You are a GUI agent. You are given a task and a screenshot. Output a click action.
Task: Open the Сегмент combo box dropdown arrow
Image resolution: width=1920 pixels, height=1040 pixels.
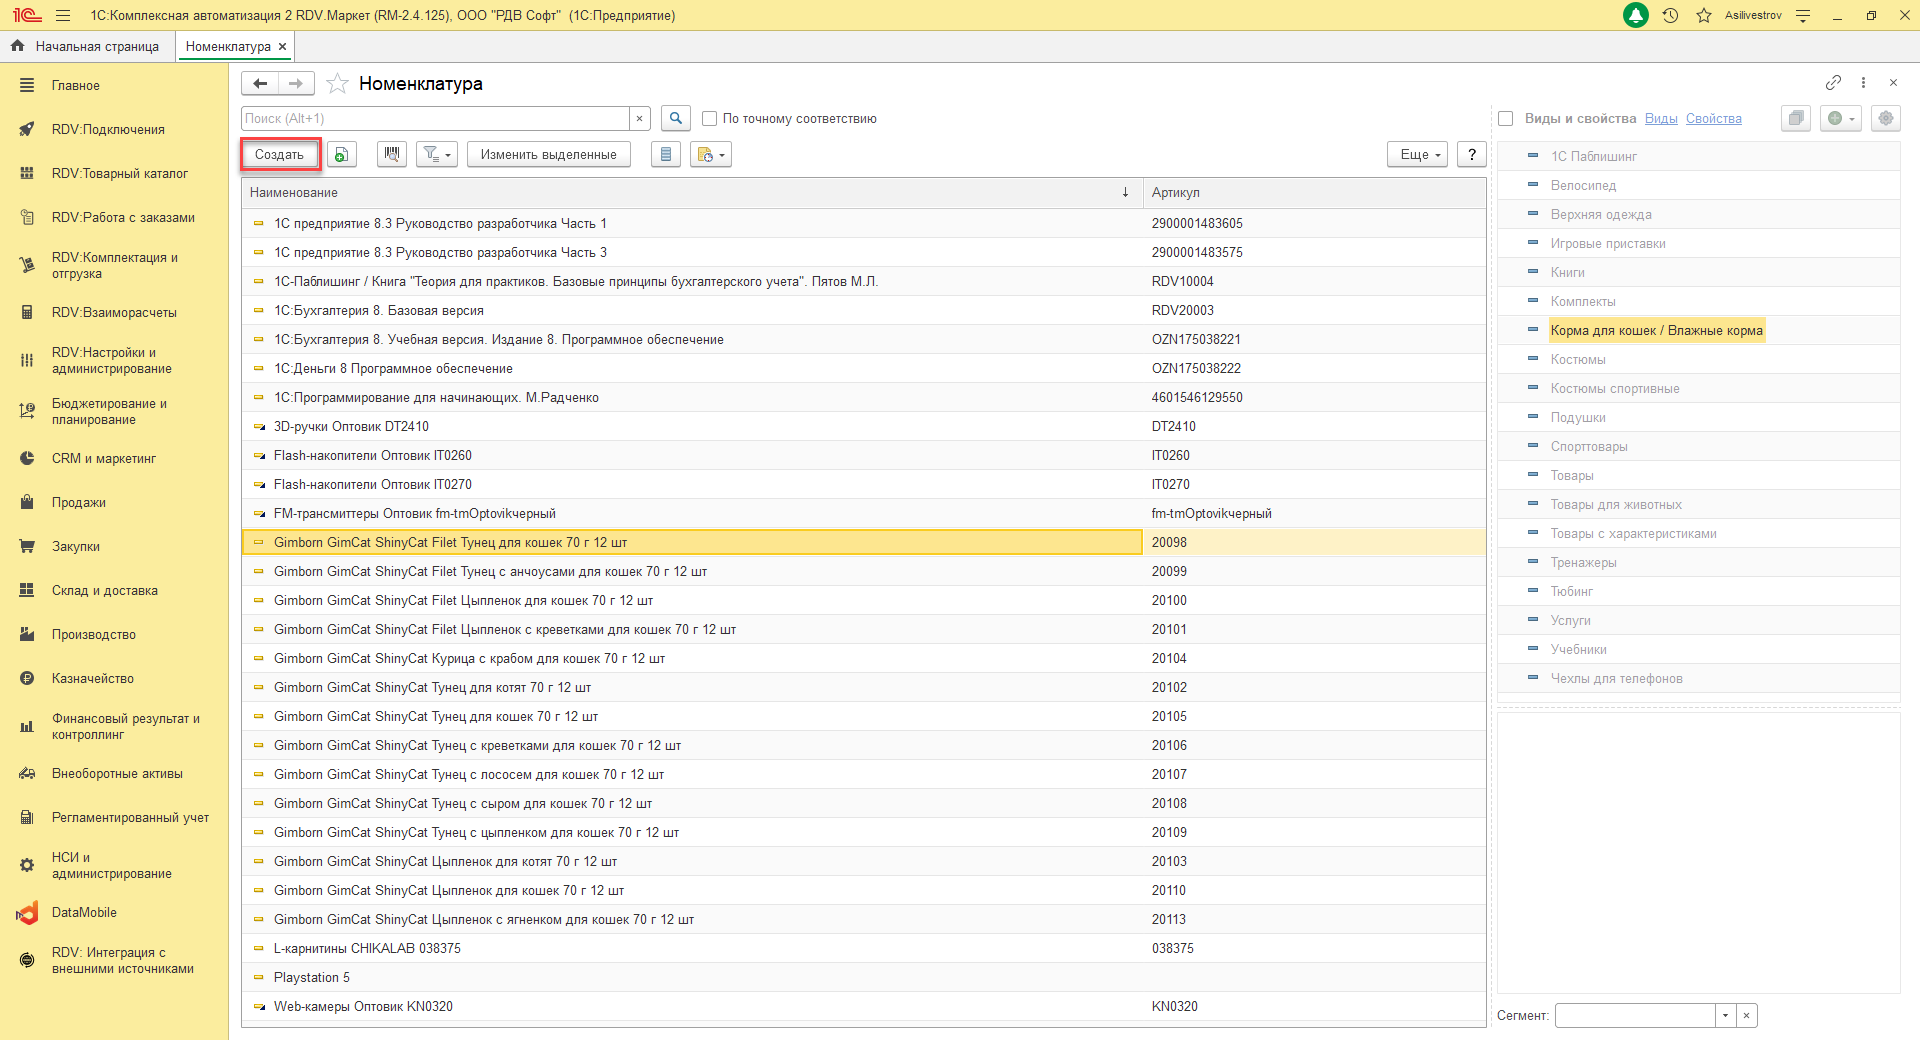click(x=1725, y=1015)
